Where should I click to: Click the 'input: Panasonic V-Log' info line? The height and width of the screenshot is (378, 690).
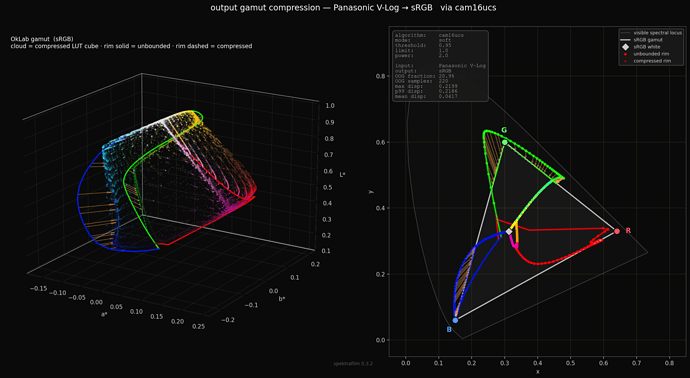click(440, 66)
